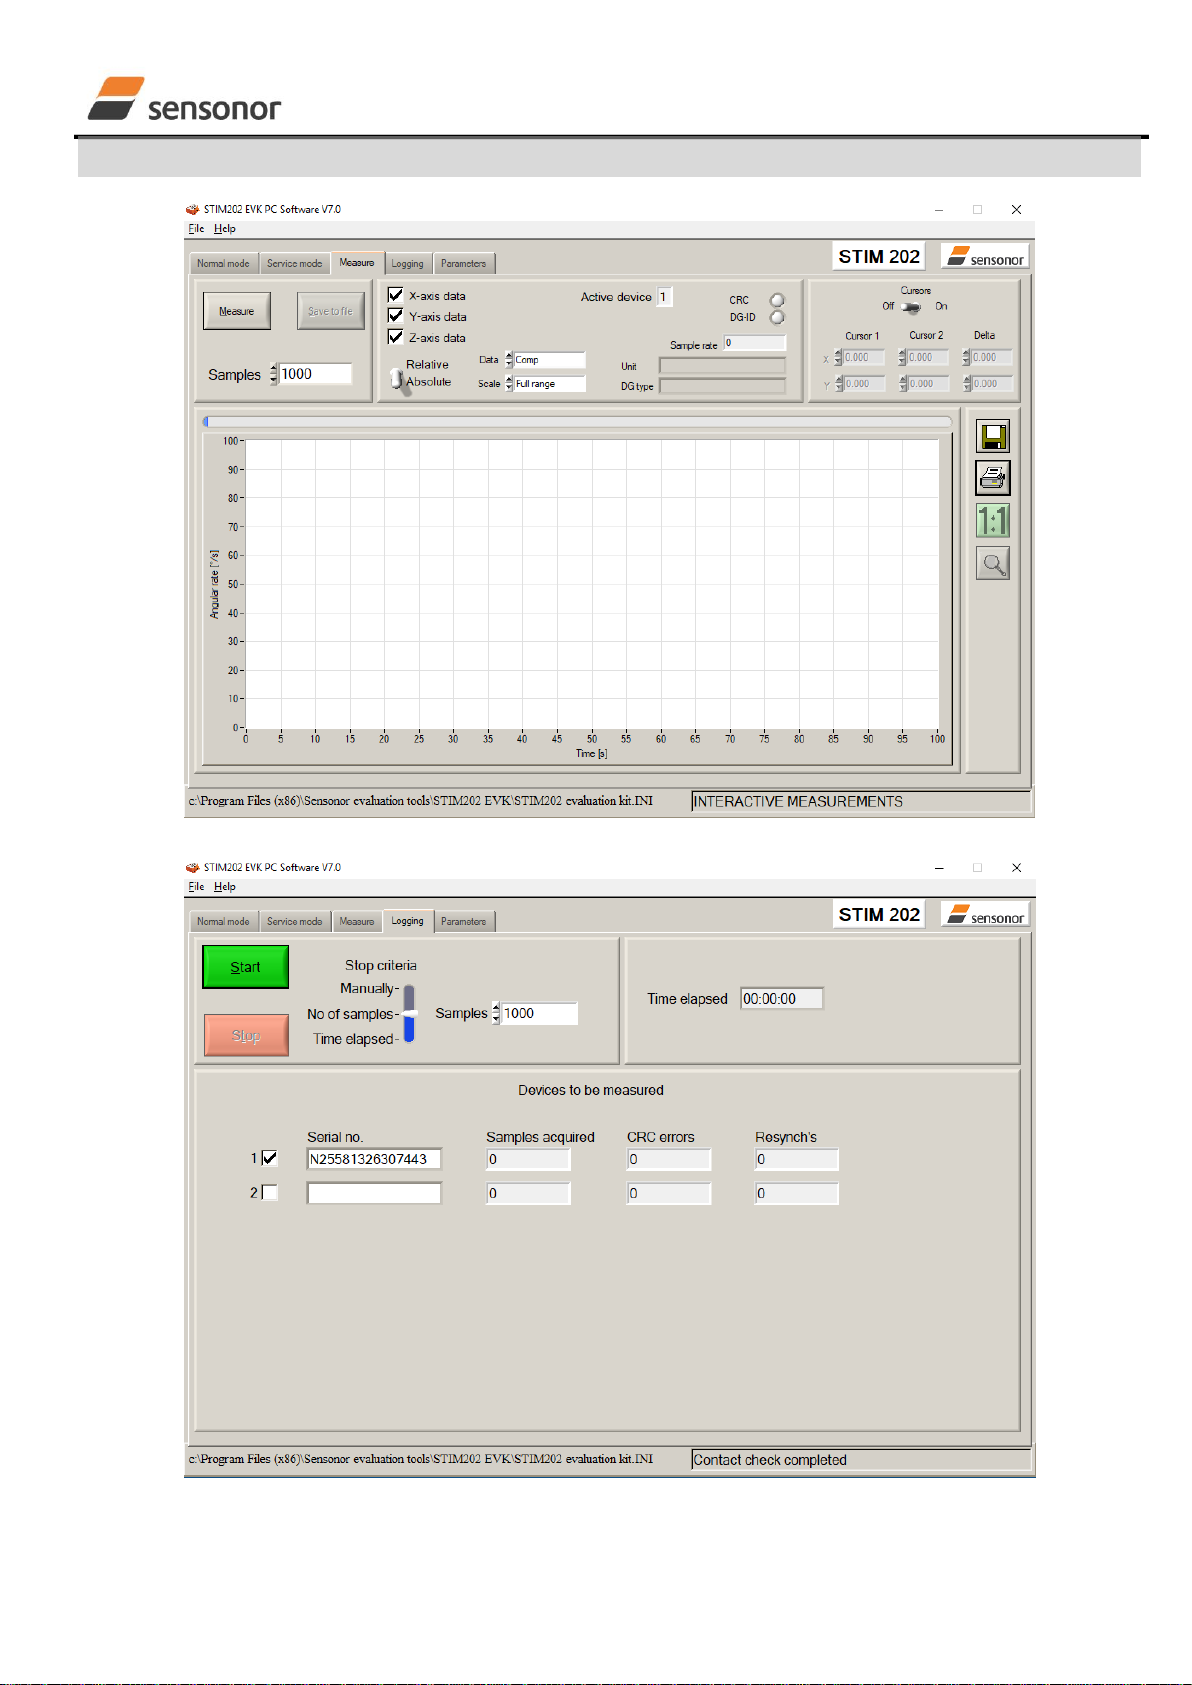This screenshot has width=1192, height=1685.
Task: Go to Parameters tab in the Measure window
Action: (x=464, y=264)
